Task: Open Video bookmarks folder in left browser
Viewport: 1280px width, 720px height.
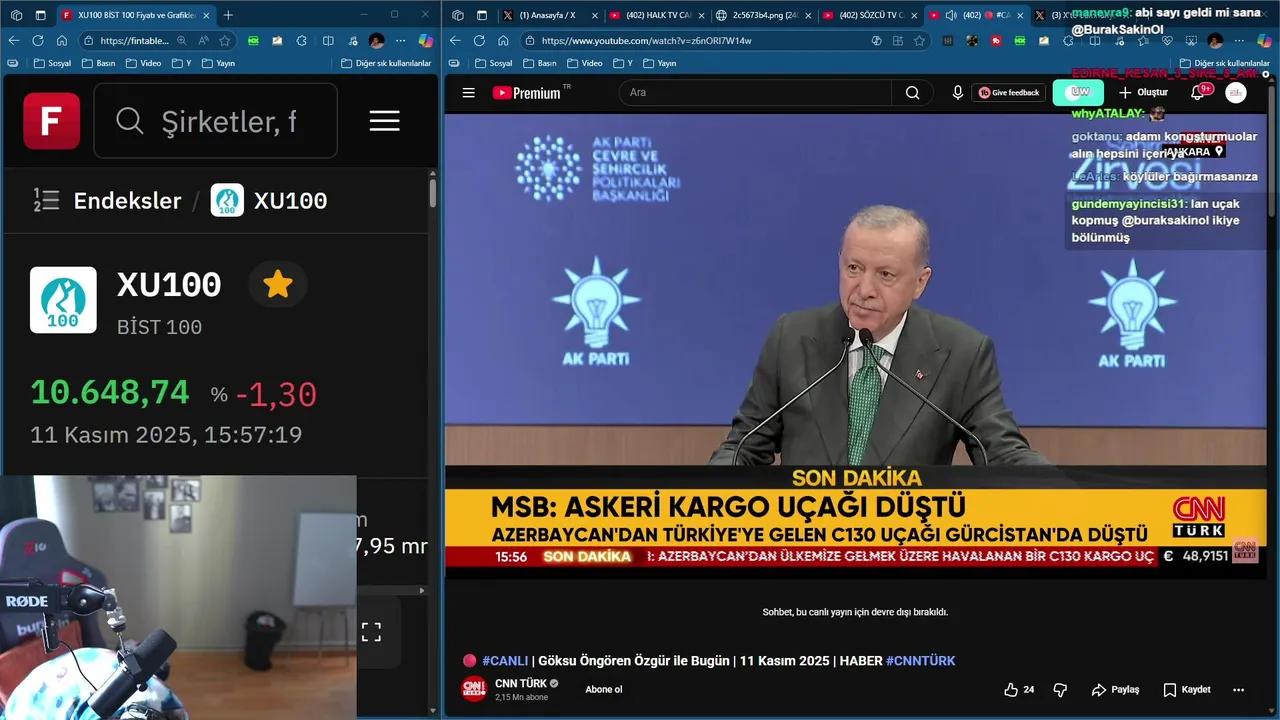Action: (x=143, y=63)
